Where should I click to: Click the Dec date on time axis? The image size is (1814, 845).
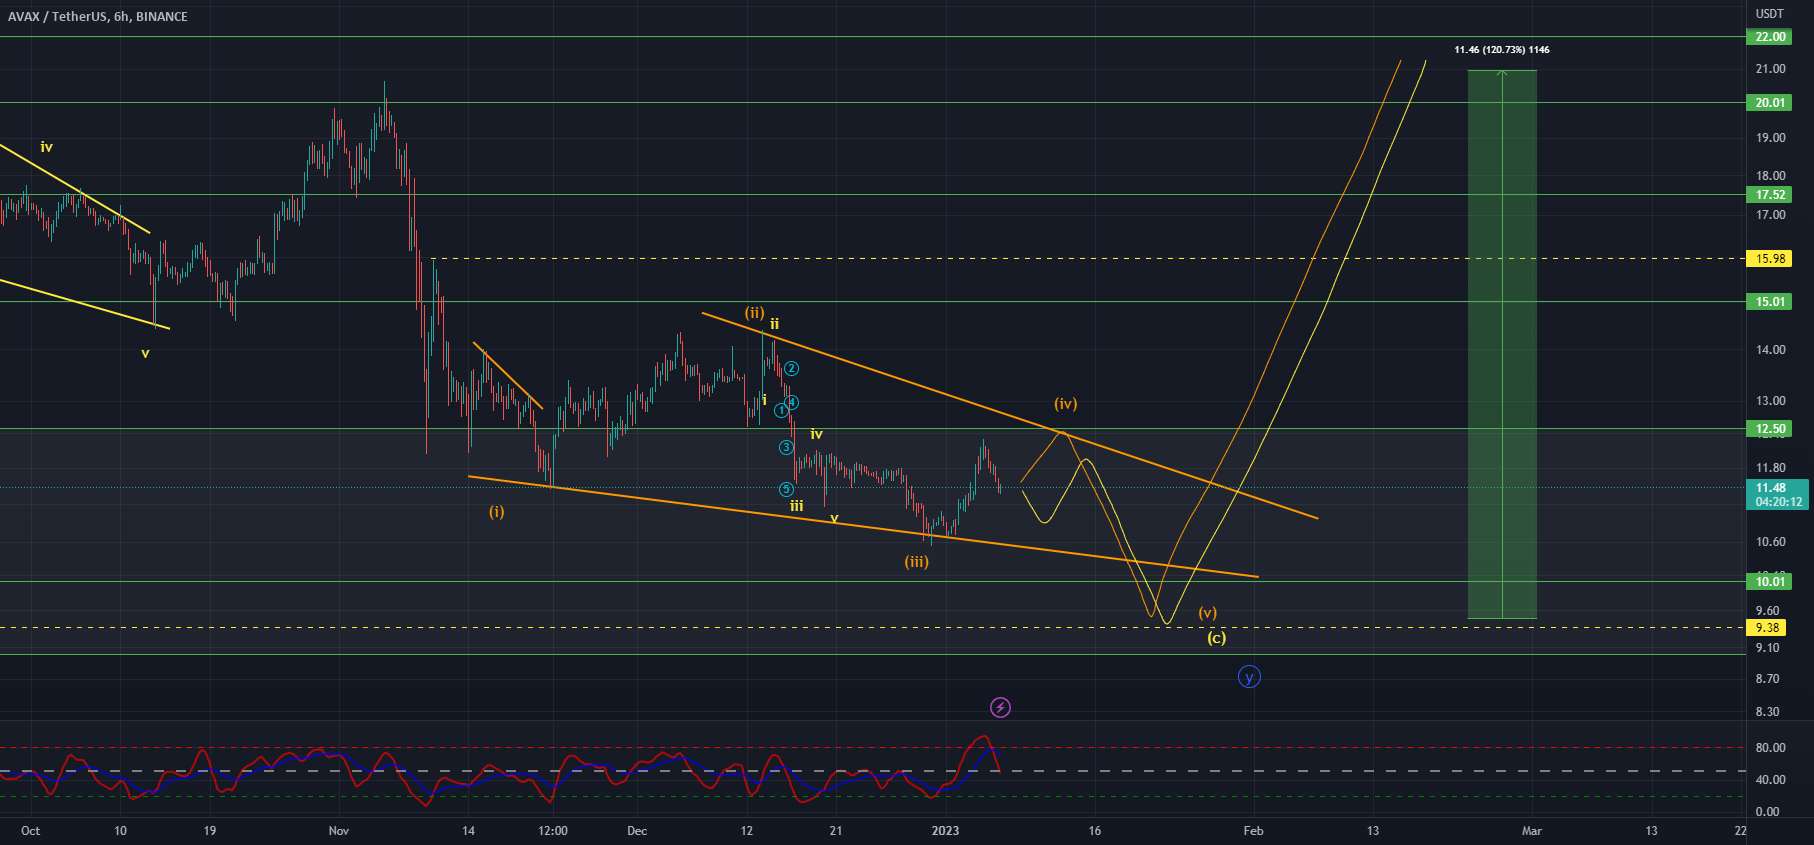637,831
